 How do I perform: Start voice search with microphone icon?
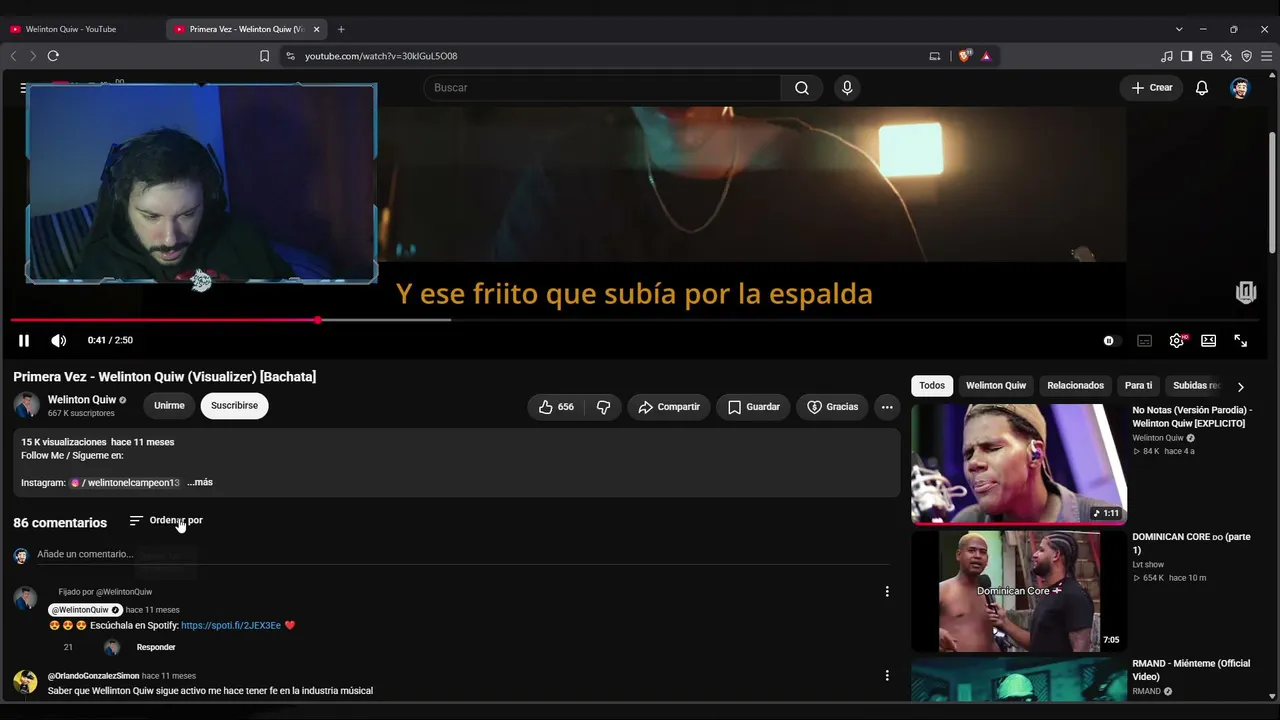click(x=847, y=88)
